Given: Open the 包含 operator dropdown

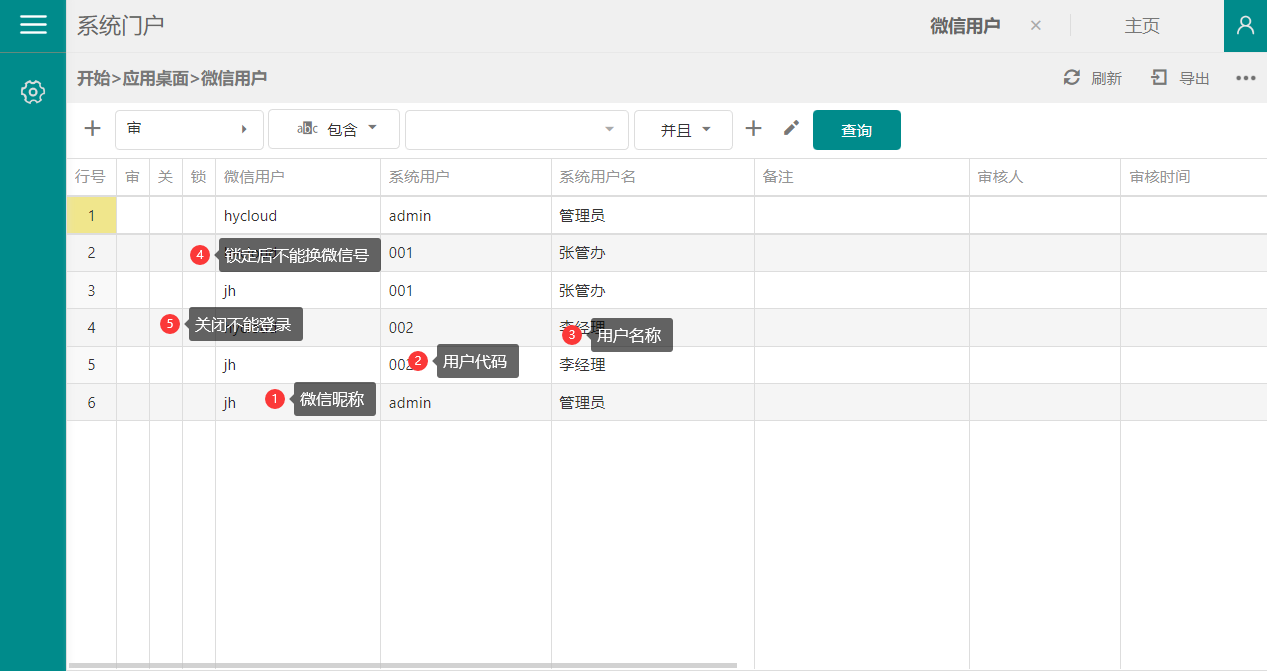Looking at the screenshot, I should [334, 130].
